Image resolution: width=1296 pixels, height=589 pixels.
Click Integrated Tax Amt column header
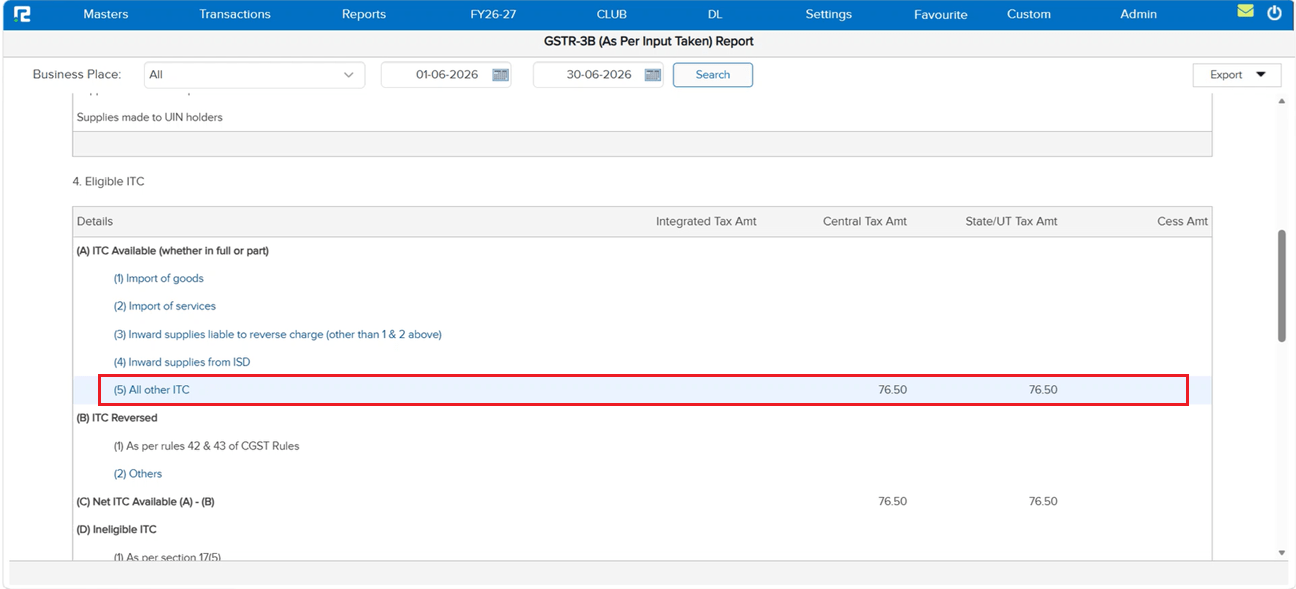(x=706, y=222)
